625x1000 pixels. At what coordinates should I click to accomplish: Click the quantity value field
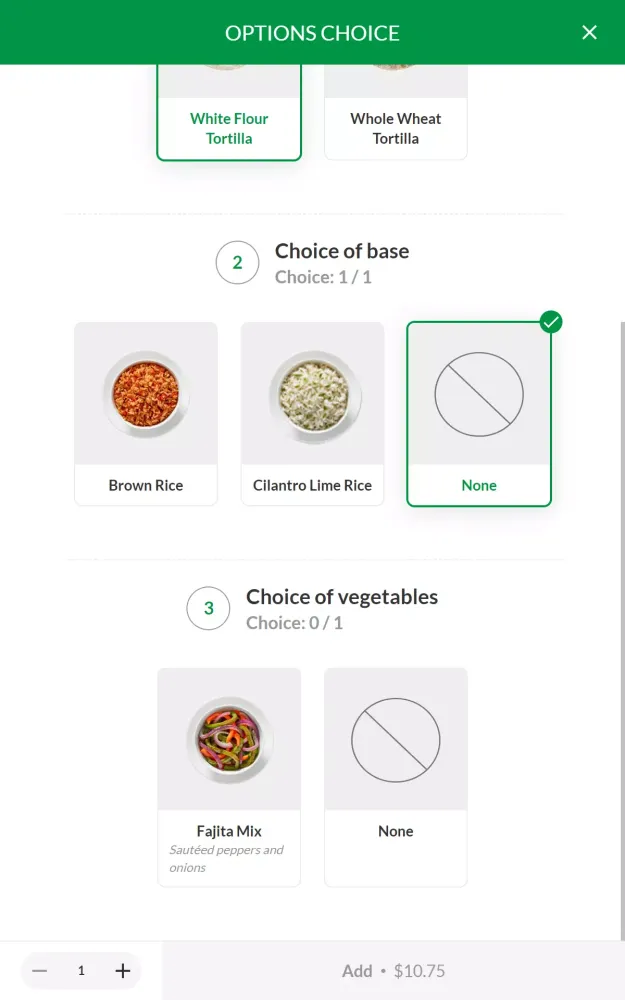pyautogui.click(x=81, y=970)
